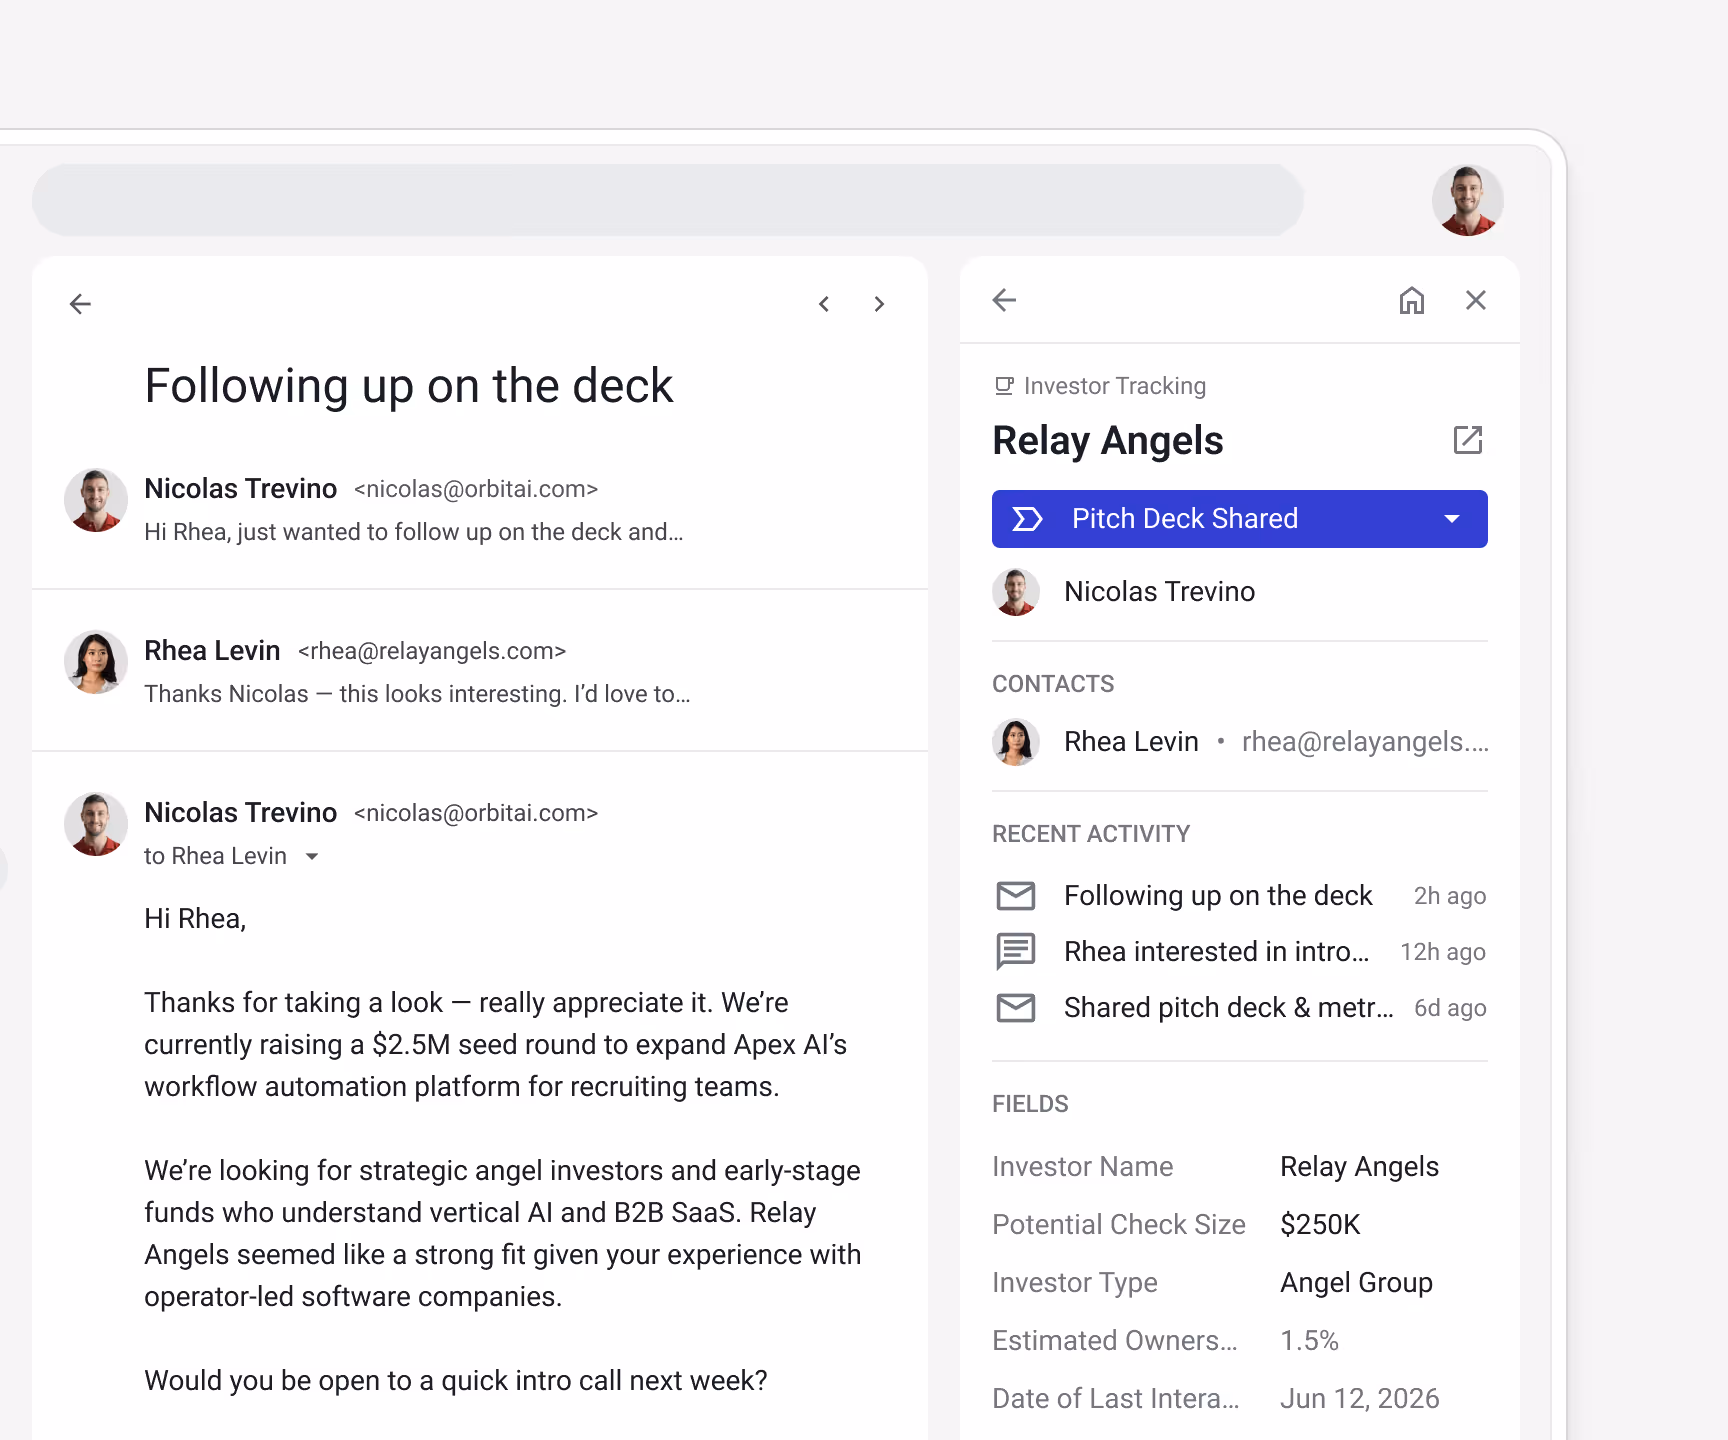Click the '12h ago' activity timestamp
Image resolution: width=1728 pixels, height=1440 pixels.
(x=1443, y=952)
